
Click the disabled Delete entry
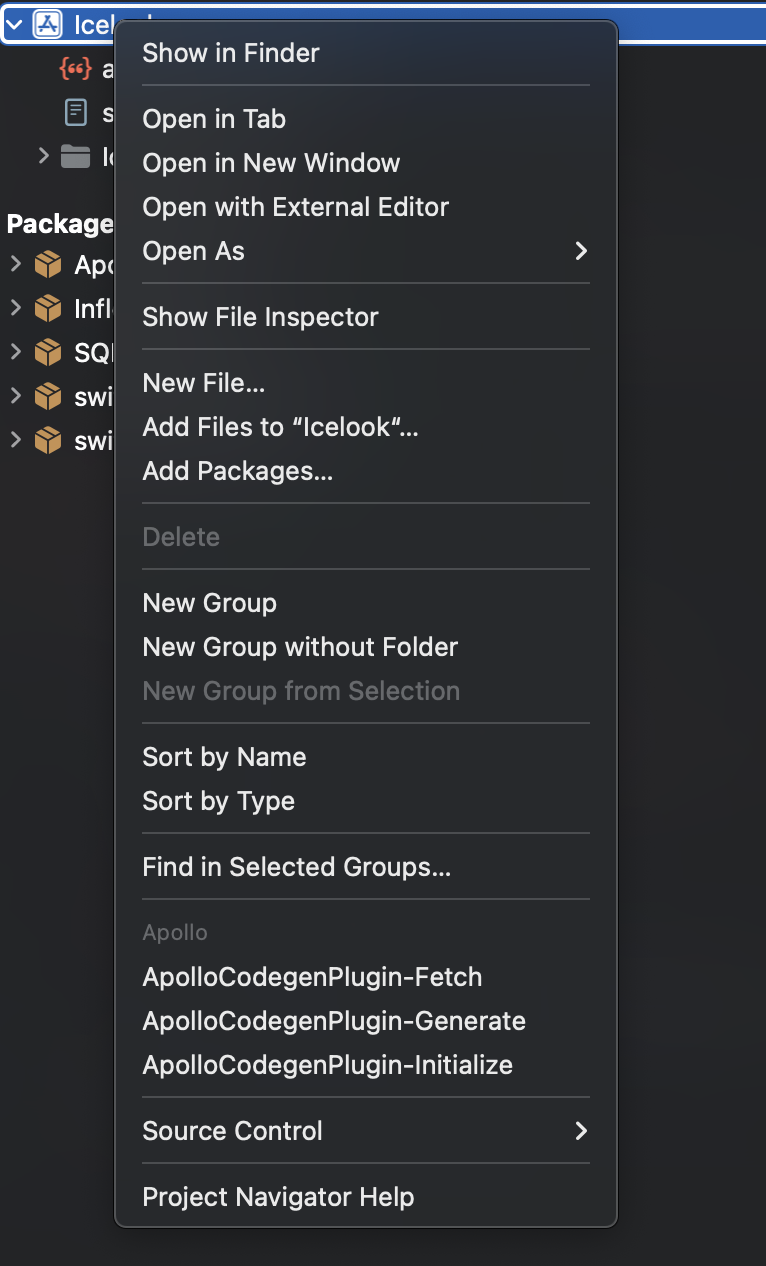coord(366,537)
